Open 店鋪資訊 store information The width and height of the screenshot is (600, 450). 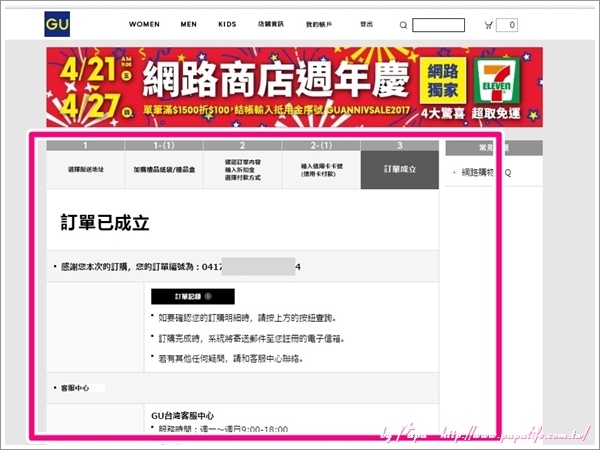(x=271, y=24)
